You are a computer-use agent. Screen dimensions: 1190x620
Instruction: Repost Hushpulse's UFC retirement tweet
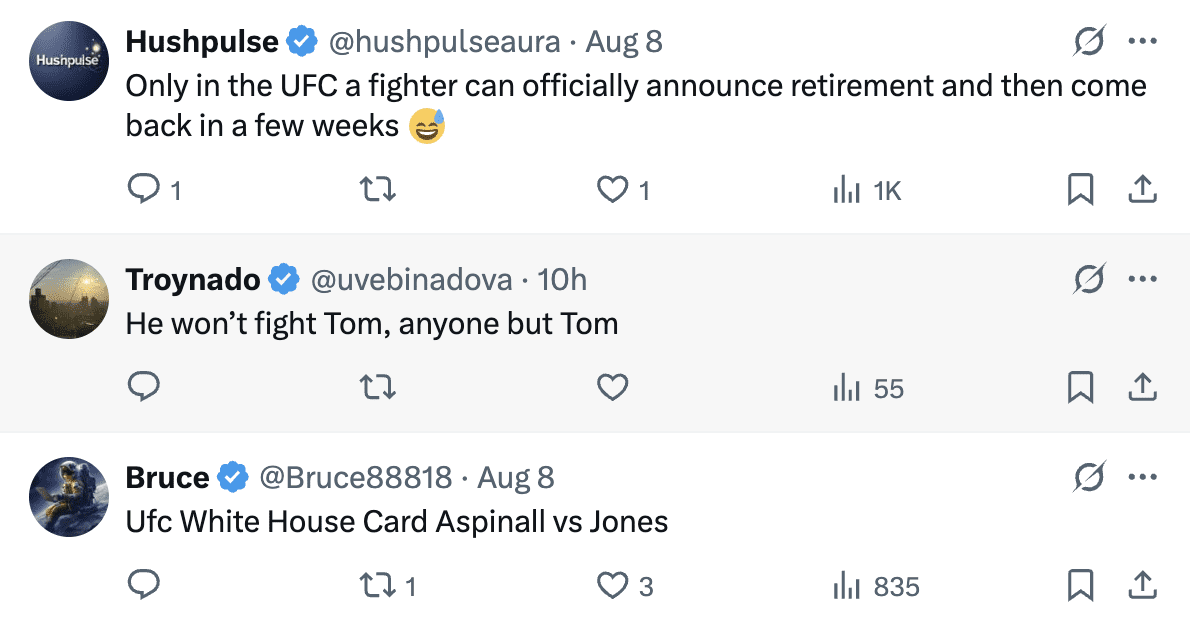(x=378, y=189)
